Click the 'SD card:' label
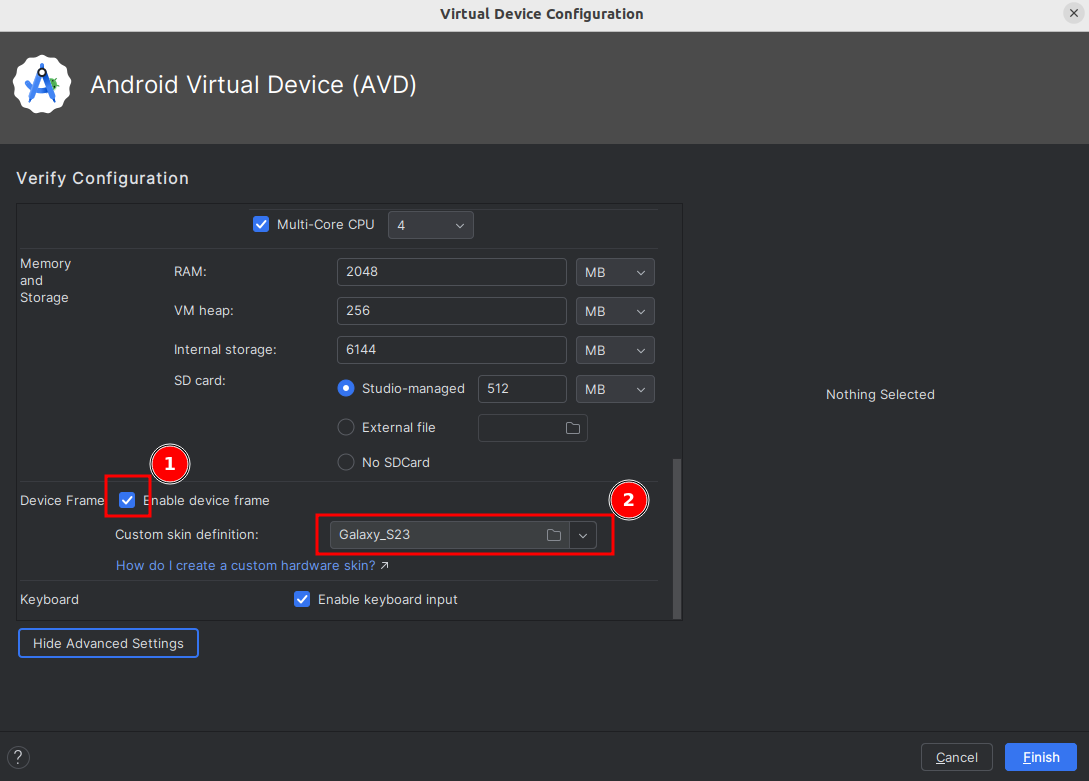 [x=199, y=380]
